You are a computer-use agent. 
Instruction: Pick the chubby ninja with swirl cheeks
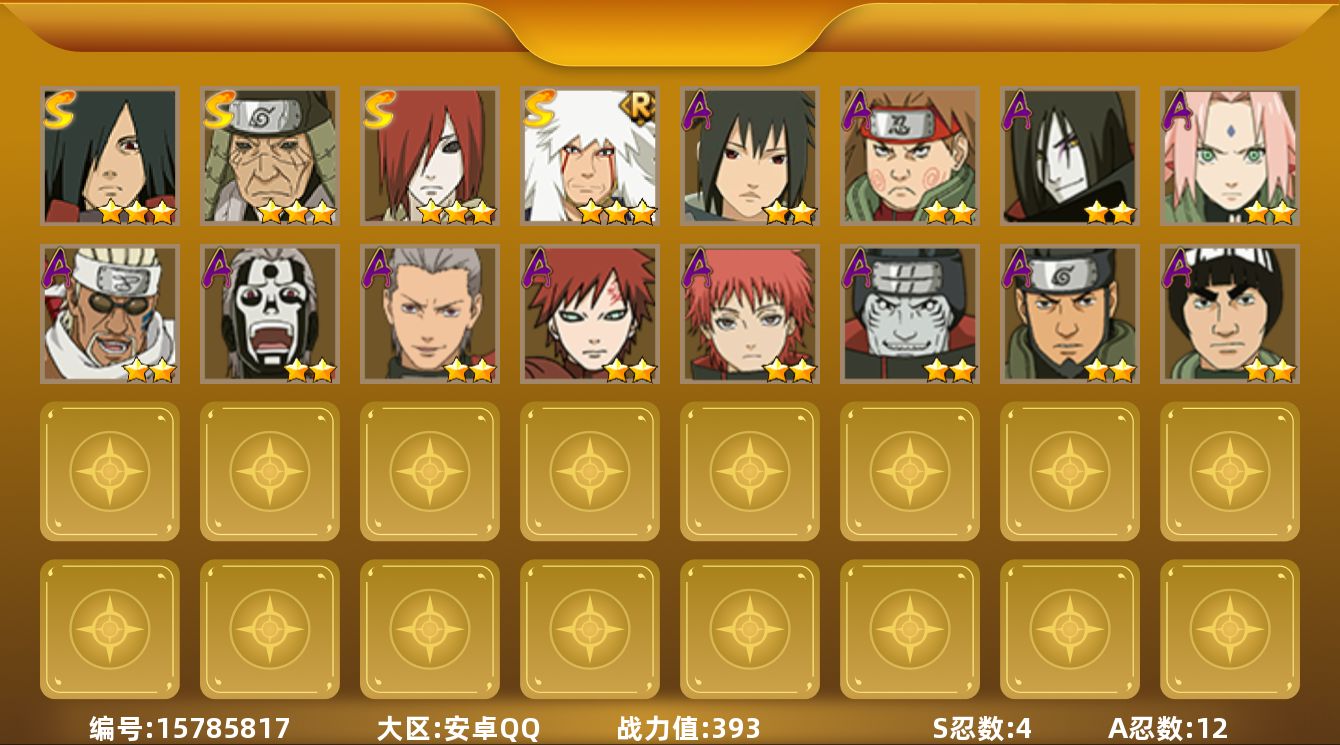point(909,156)
